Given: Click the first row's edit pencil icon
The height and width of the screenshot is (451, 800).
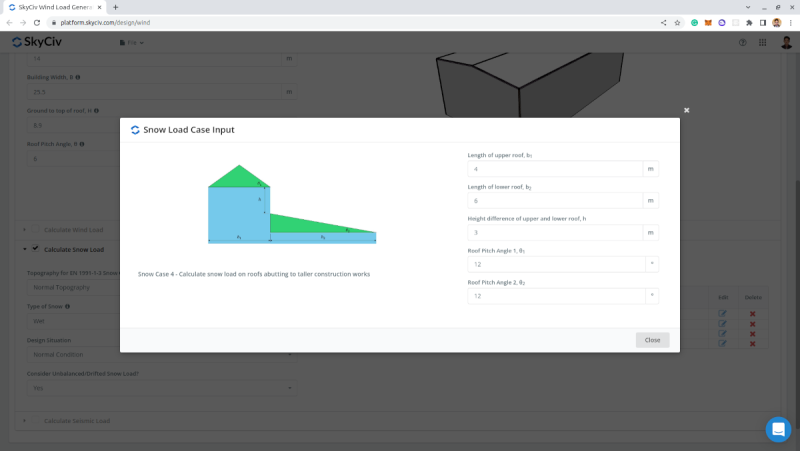Looking at the screenshot, I should 722,314.
